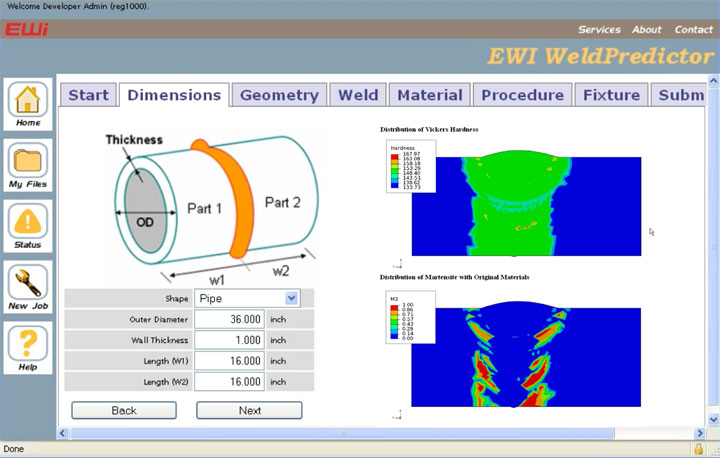Click the Outer Diameter input field

pos(229,319)
